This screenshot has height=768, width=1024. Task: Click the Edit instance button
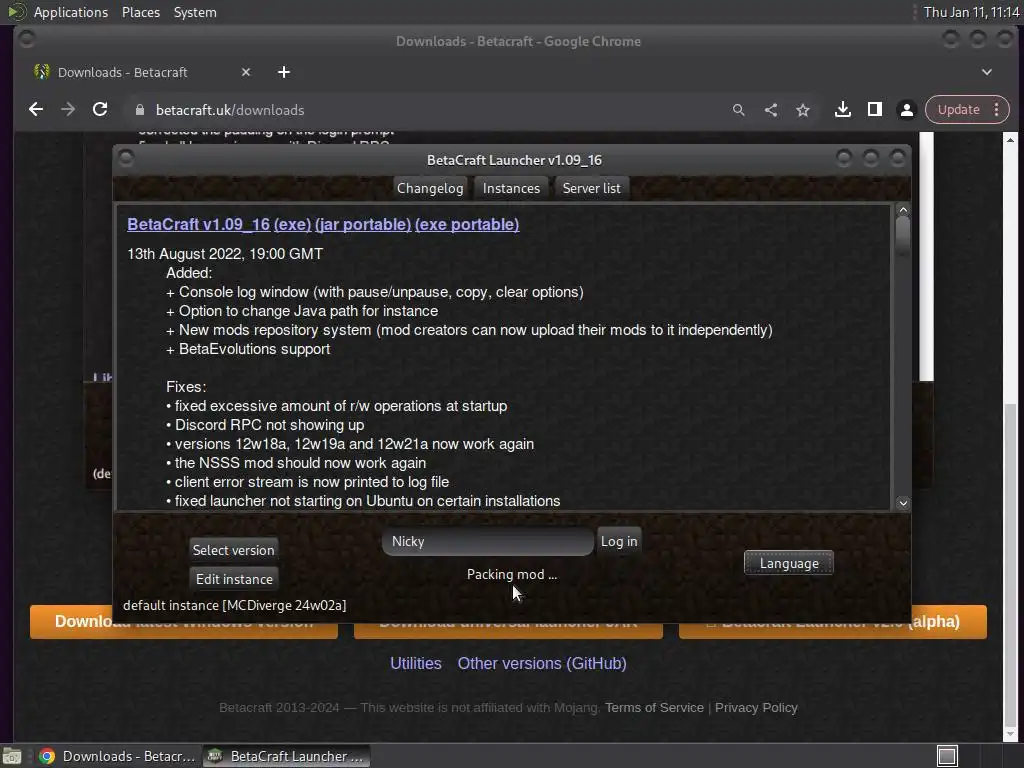[234, 579]
